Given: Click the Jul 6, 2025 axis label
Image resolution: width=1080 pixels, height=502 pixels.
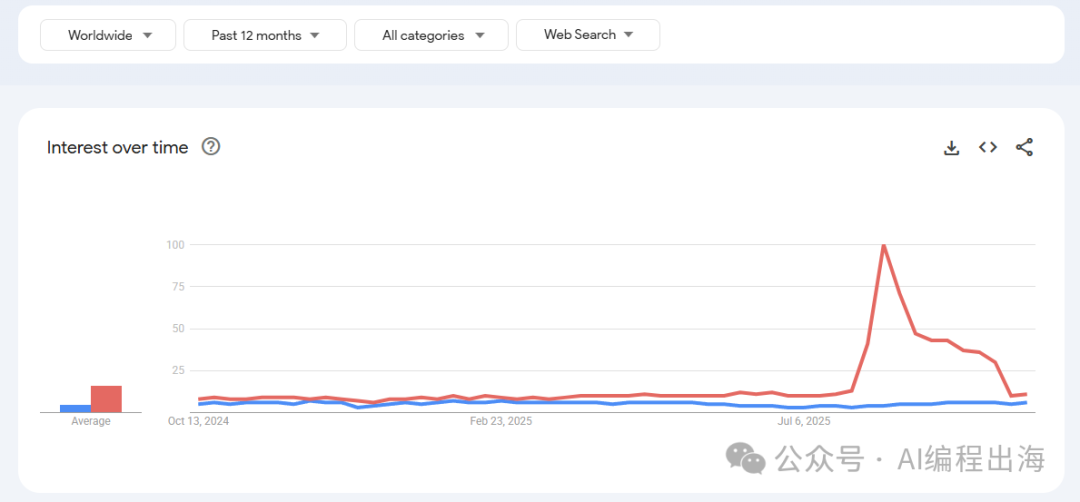Looking at the screenshot, I should coord(804,421).
